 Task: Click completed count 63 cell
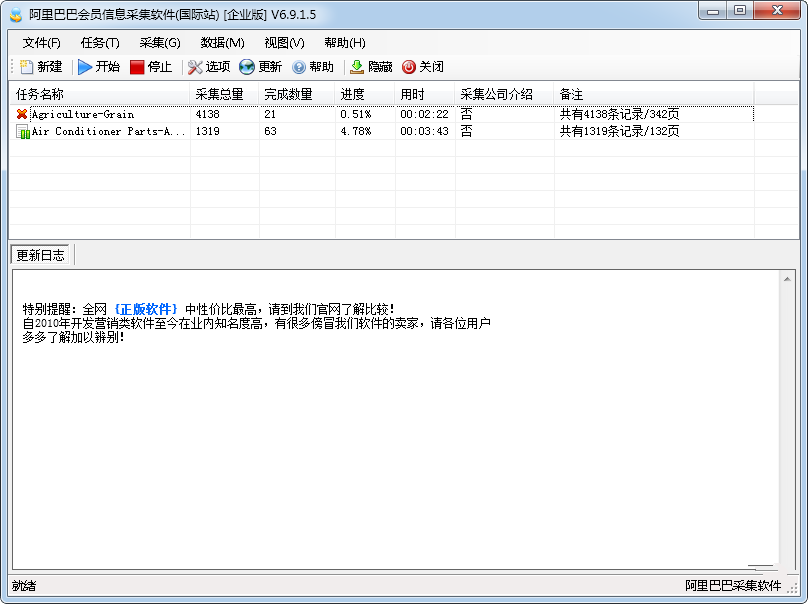[271, 131]
